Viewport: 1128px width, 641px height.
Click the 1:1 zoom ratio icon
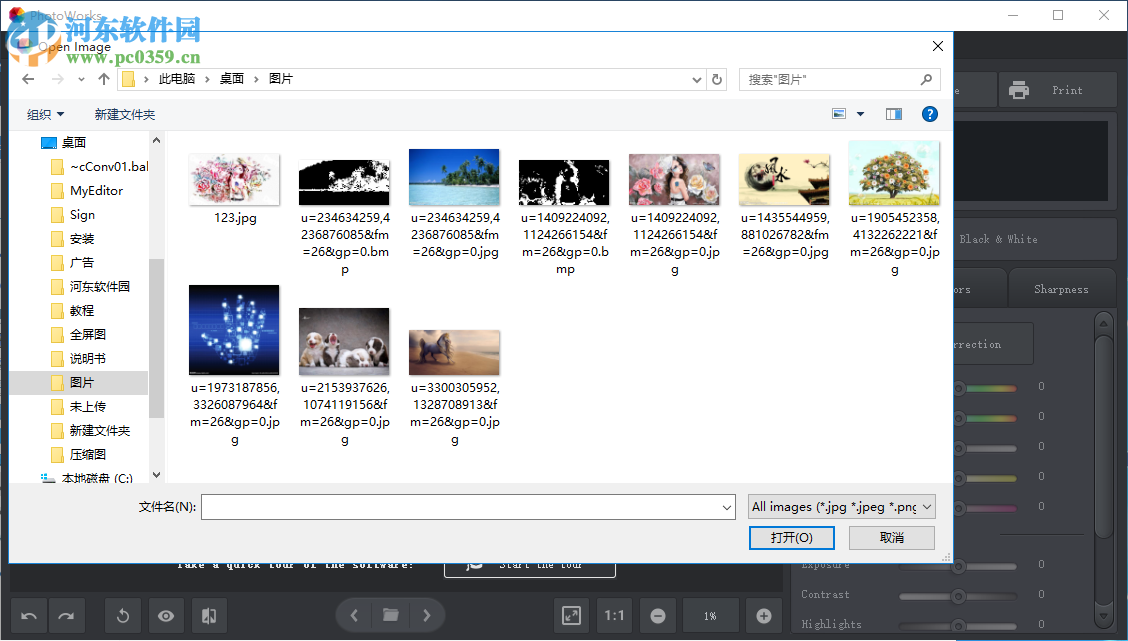(x=614, y=615)
